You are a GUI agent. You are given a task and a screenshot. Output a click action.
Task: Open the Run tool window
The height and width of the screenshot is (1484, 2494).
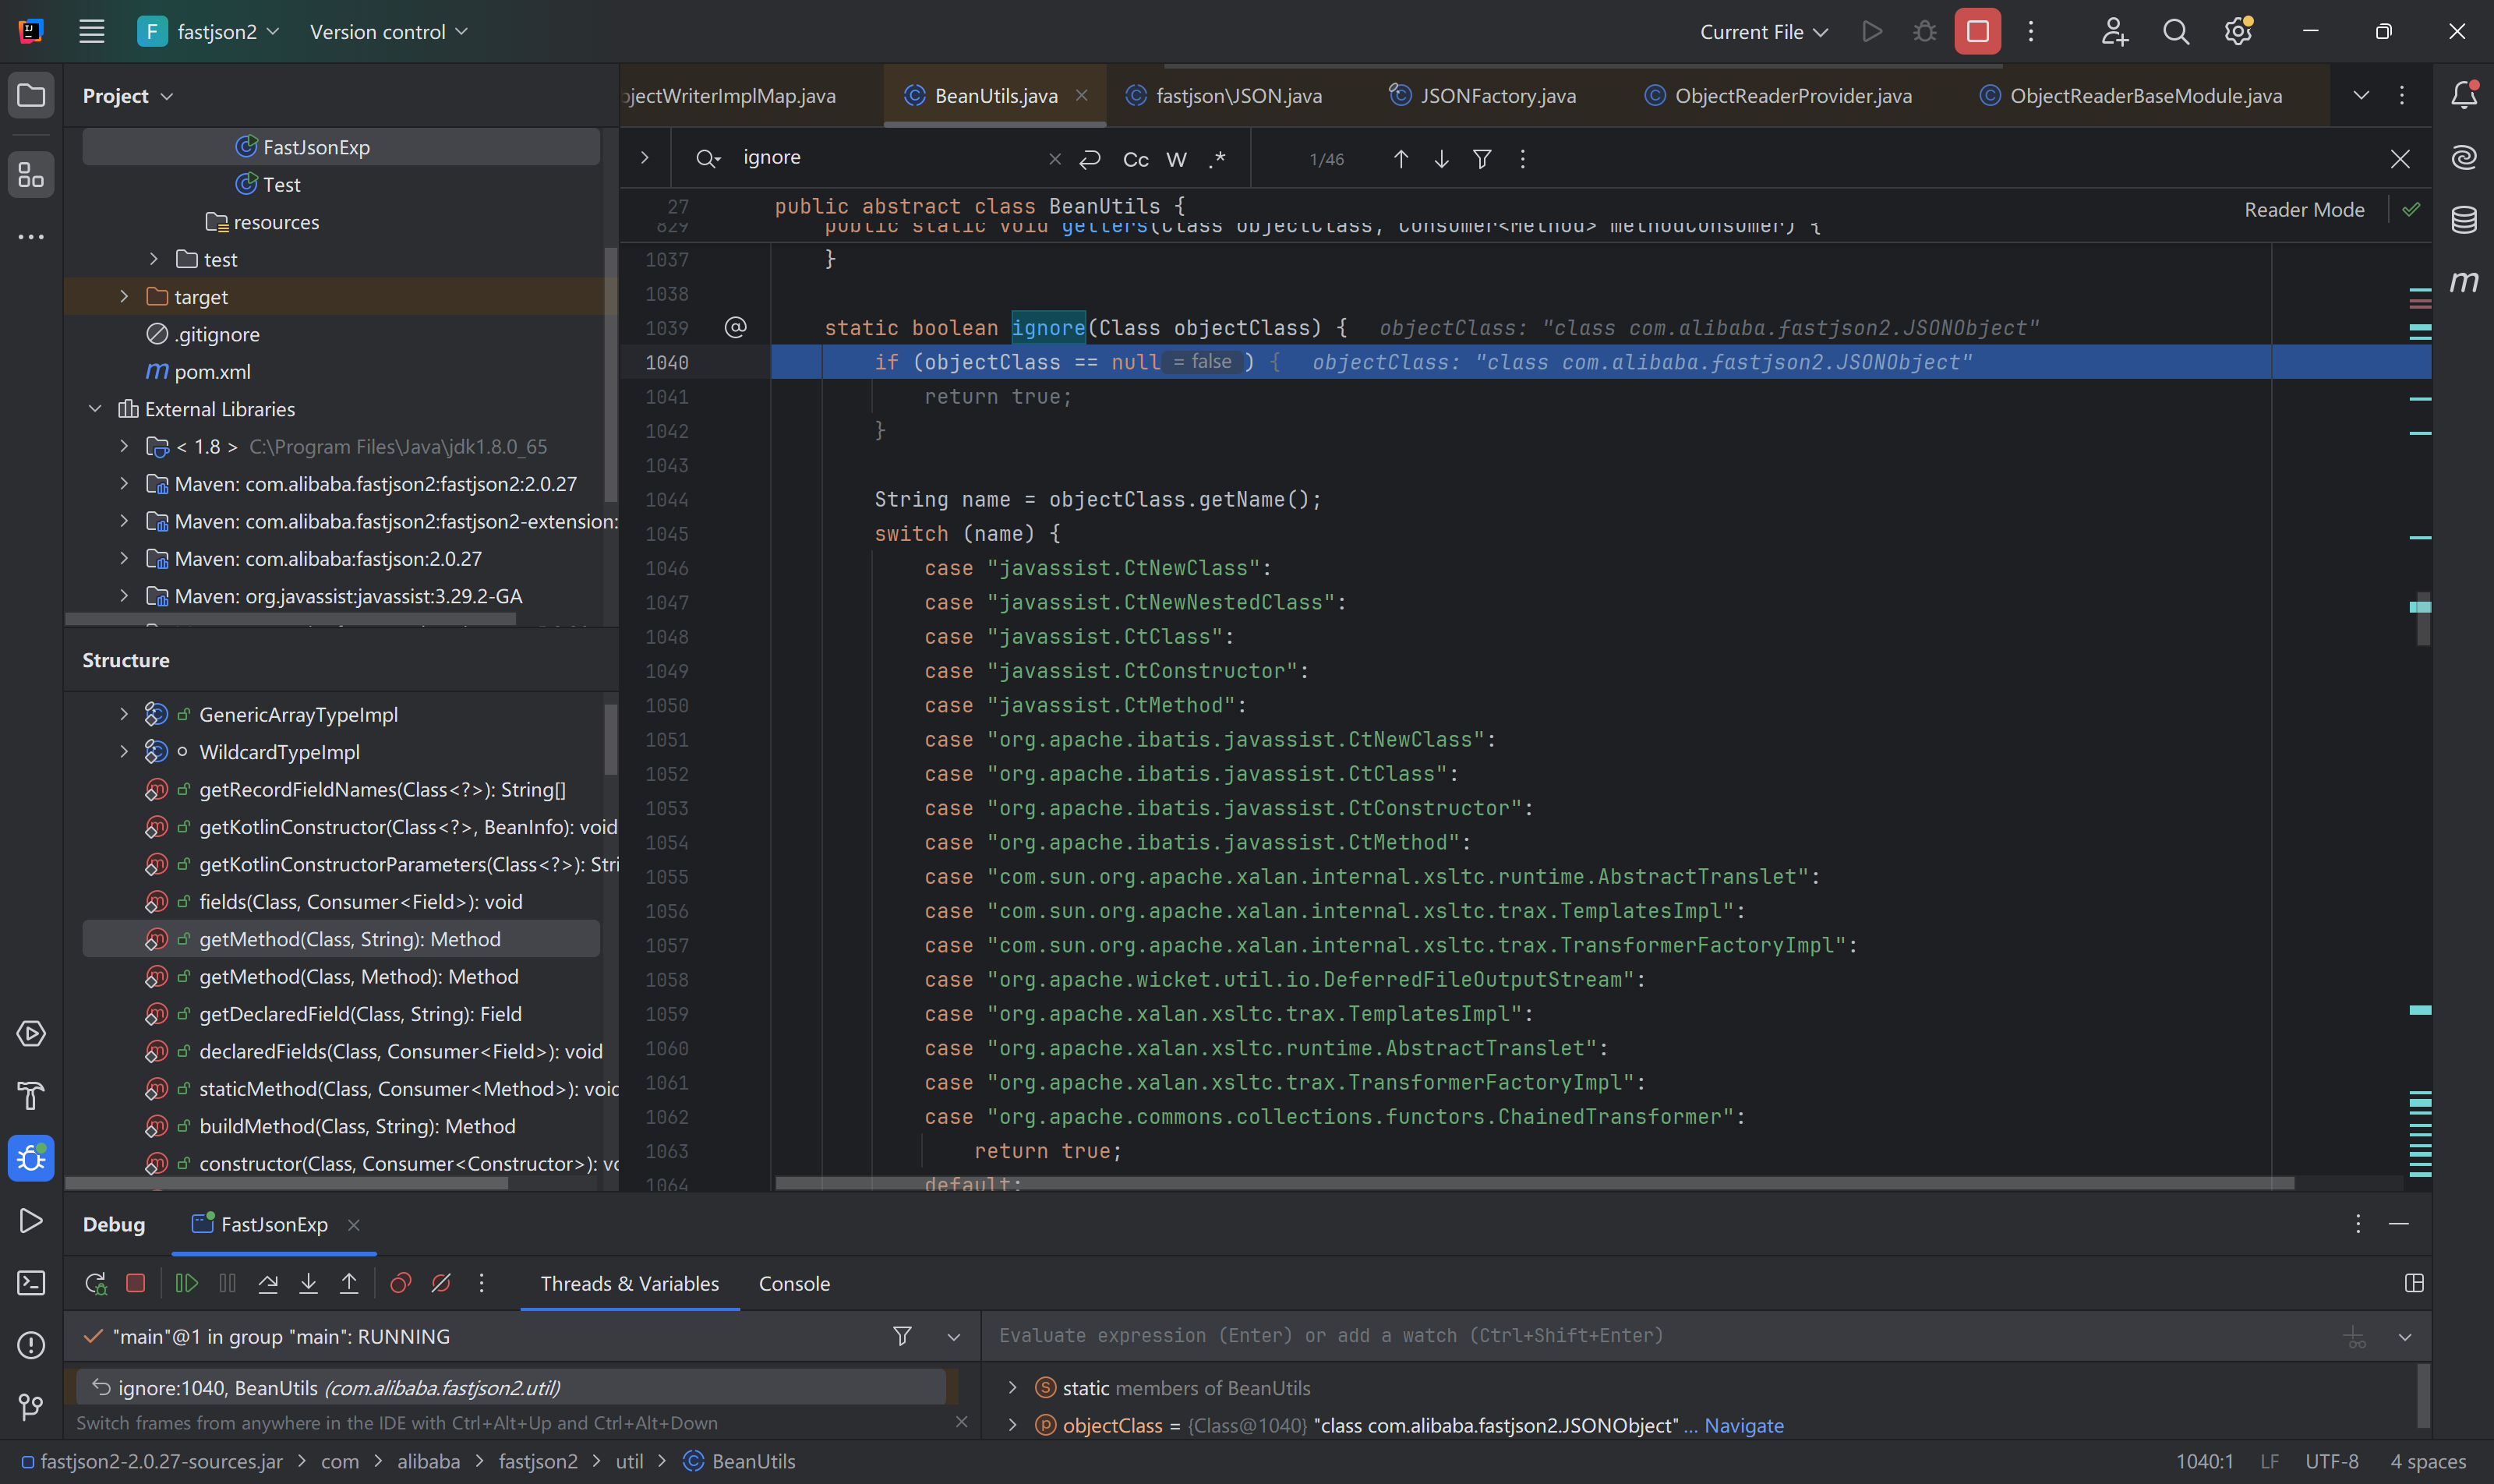pos(31,1221)
